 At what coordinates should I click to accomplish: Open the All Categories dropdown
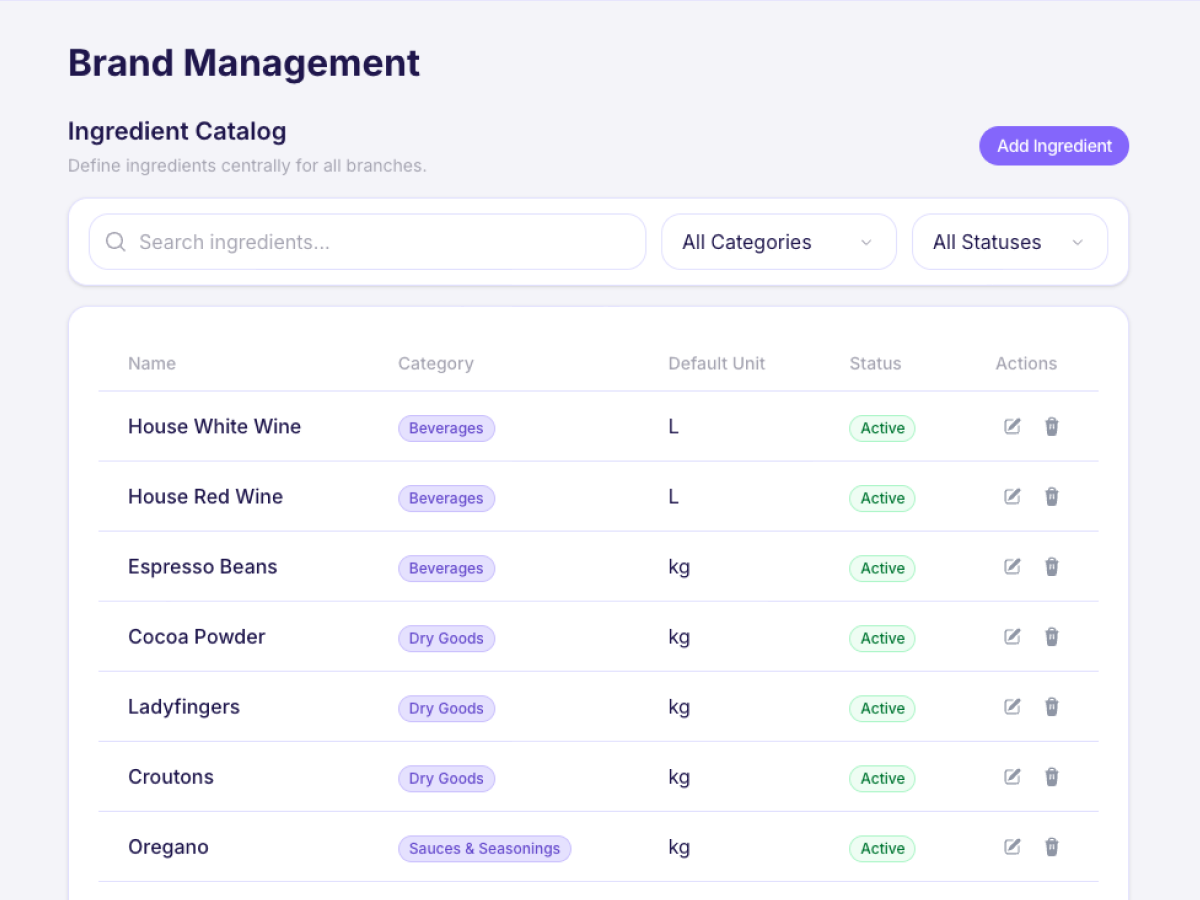[779, 242]
